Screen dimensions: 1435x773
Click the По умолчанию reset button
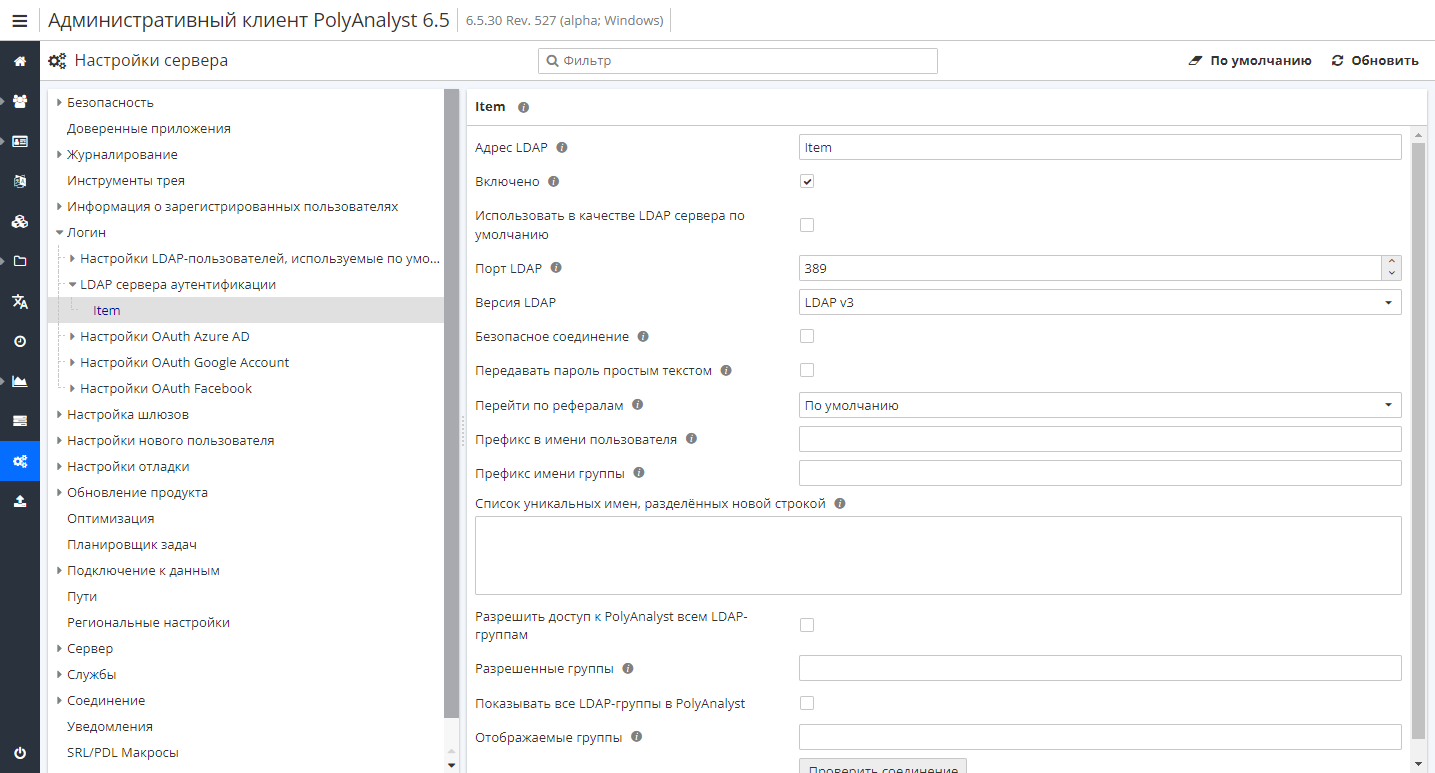coord(1250,61)
